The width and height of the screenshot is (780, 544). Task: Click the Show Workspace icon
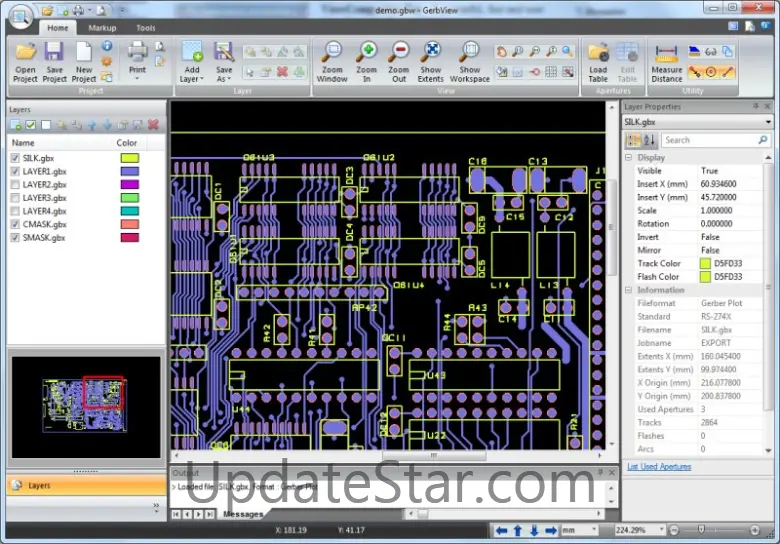pyautogui.click(x=469, y=52)
